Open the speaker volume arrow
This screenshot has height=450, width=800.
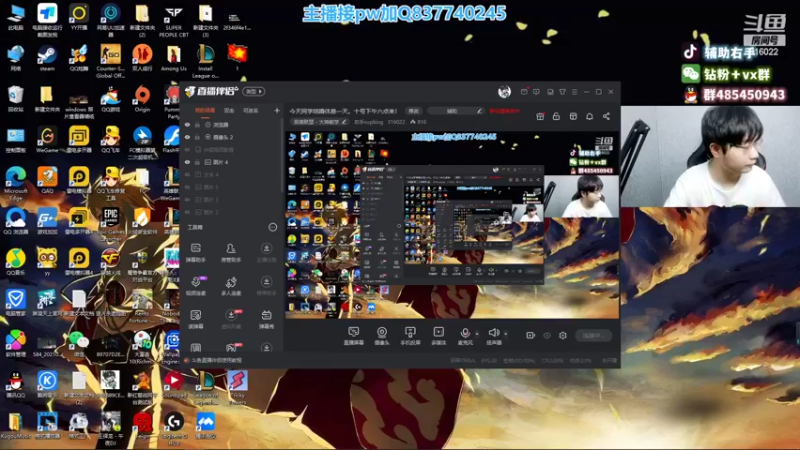(x=506, y=334)
